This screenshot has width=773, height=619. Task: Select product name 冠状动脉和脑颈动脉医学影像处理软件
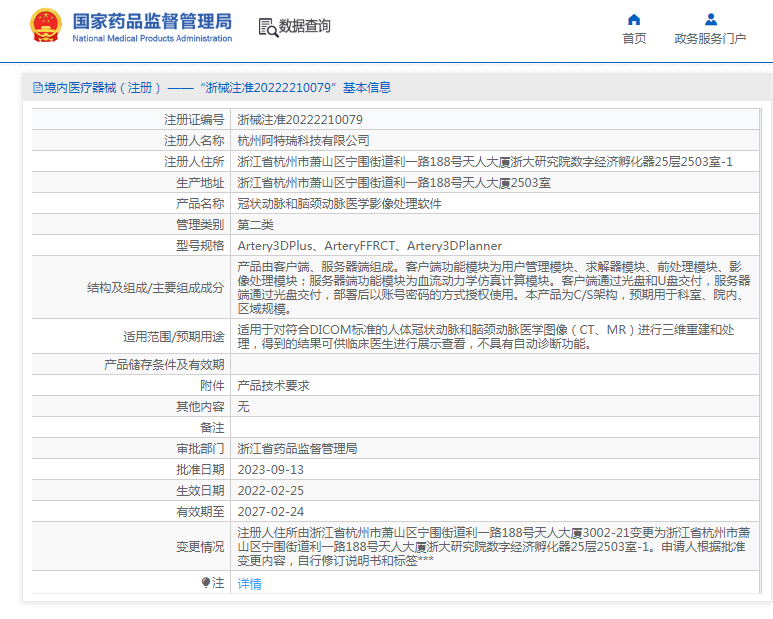[x=339, y=204]
